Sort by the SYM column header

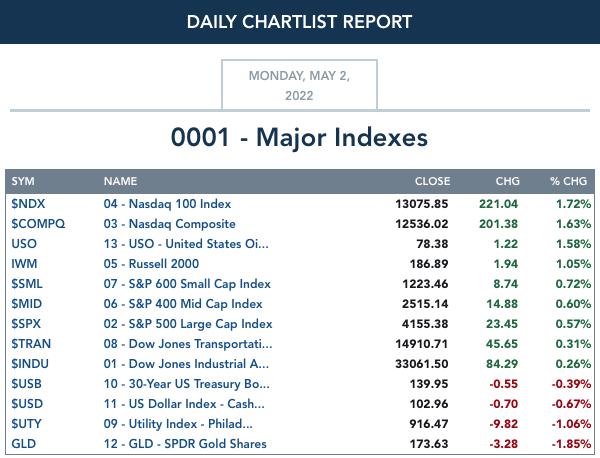[x=23, y=181]
